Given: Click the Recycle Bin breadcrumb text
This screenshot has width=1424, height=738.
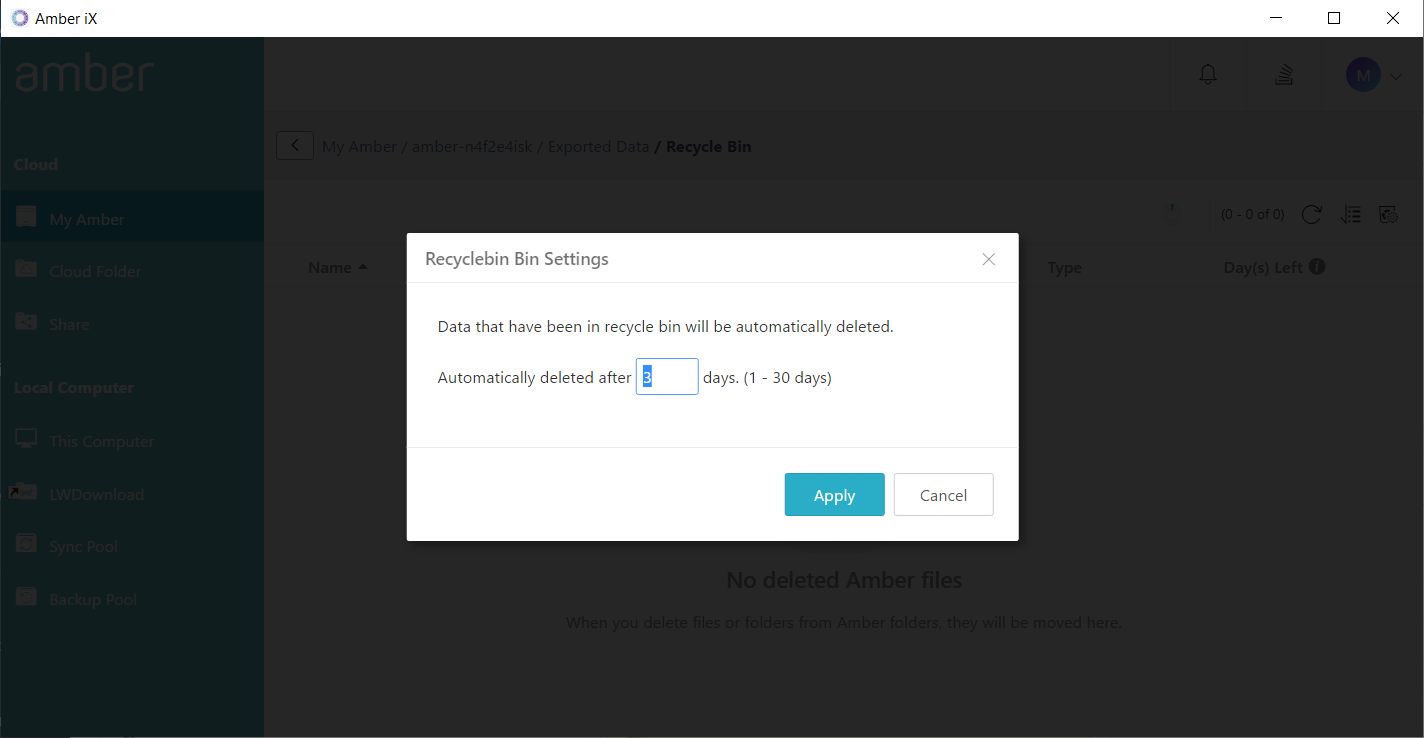Looking at the screenshot, I should 709,147.
